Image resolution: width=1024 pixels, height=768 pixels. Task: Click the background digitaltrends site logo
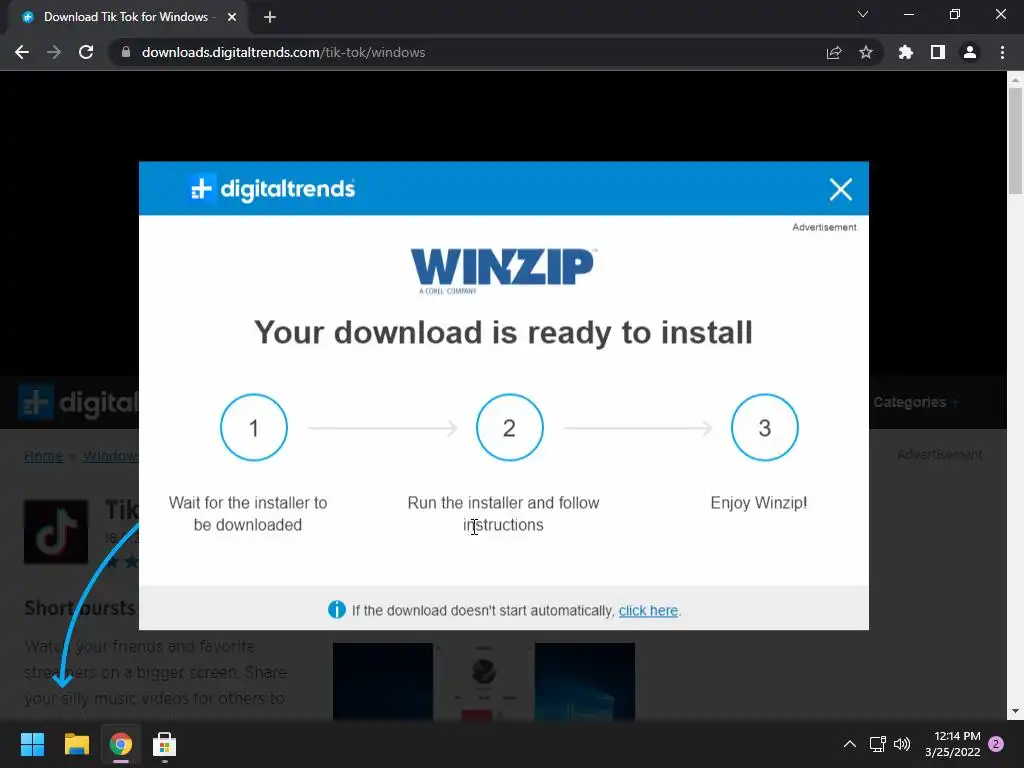(x=78, y=402)
